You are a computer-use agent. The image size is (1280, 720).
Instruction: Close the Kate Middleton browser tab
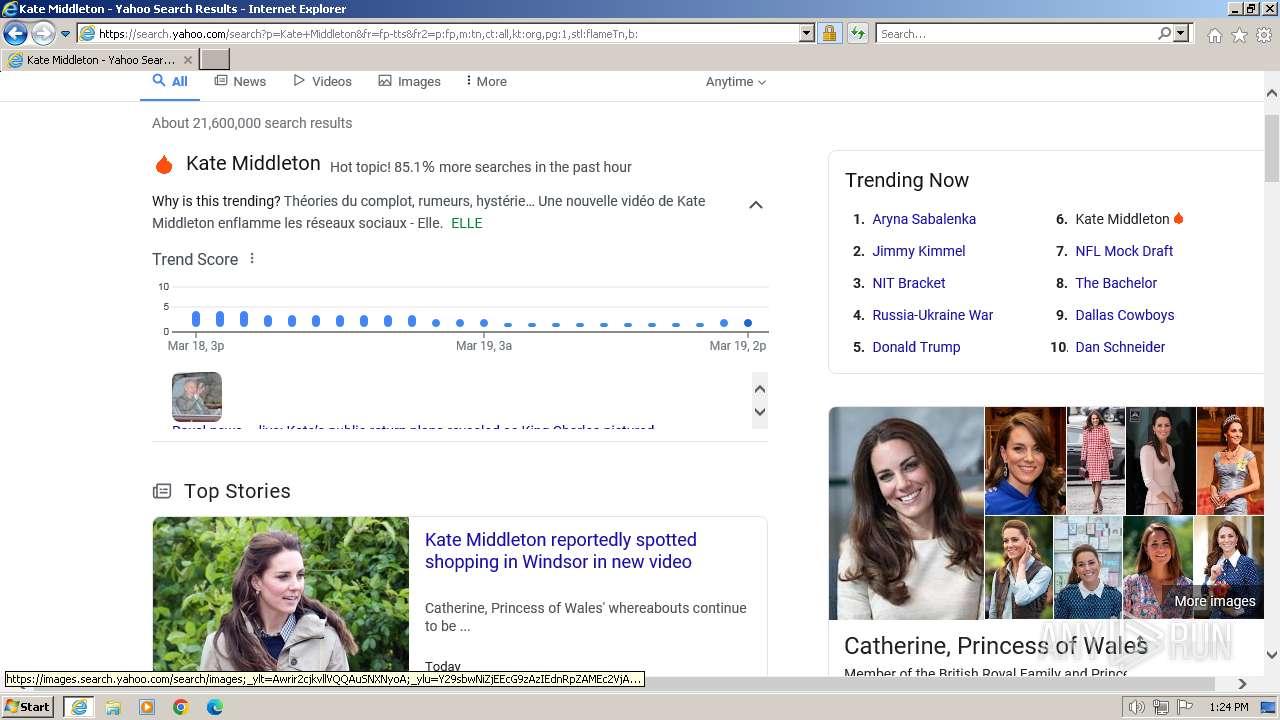(188, 60)
